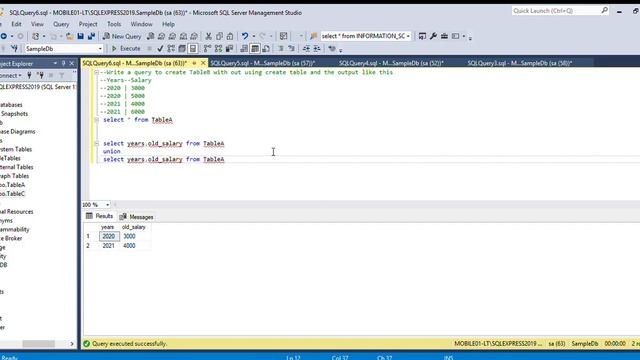640x360 pixels.
Task: Open the Window menu
Action: (x=141, y=24)
